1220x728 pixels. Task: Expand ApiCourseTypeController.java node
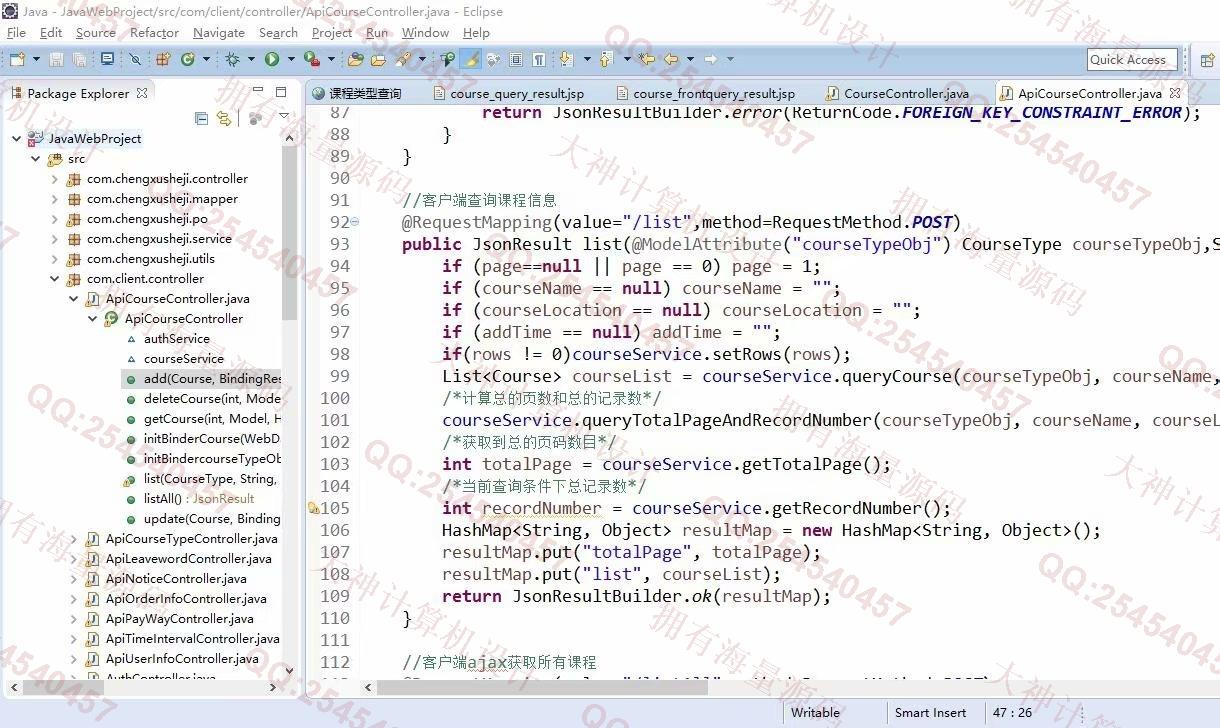[74, 539]
